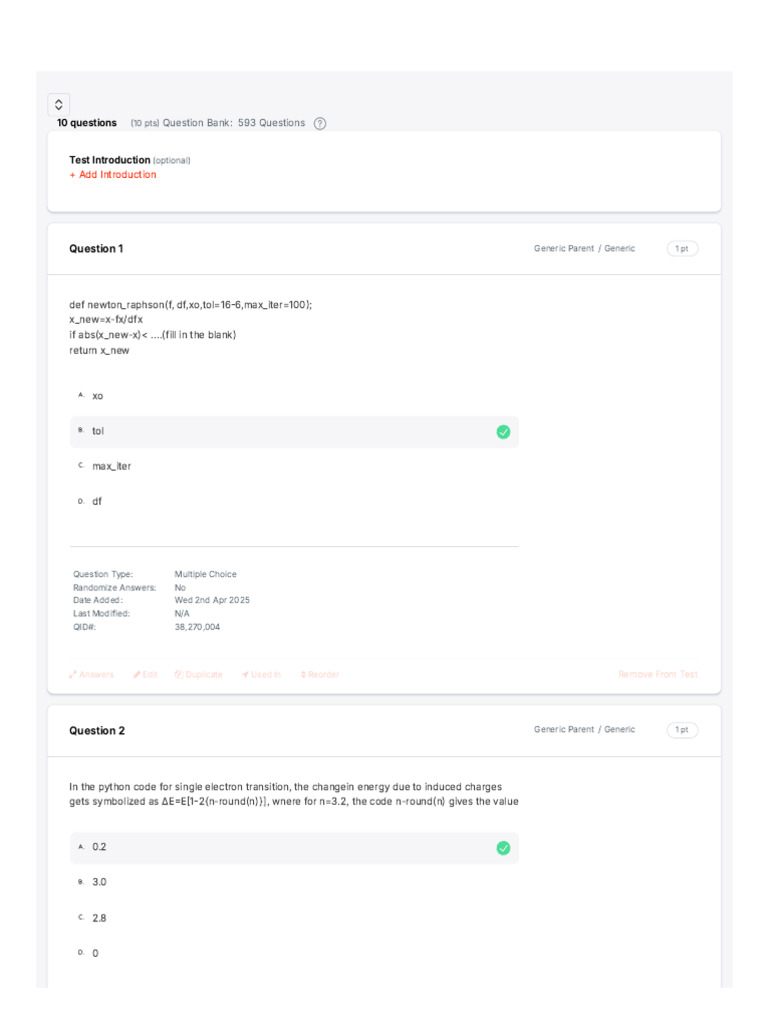
Task: Click the 1 pt badge on Question 2
Action: pyautogui.click(x=682, y=730)
